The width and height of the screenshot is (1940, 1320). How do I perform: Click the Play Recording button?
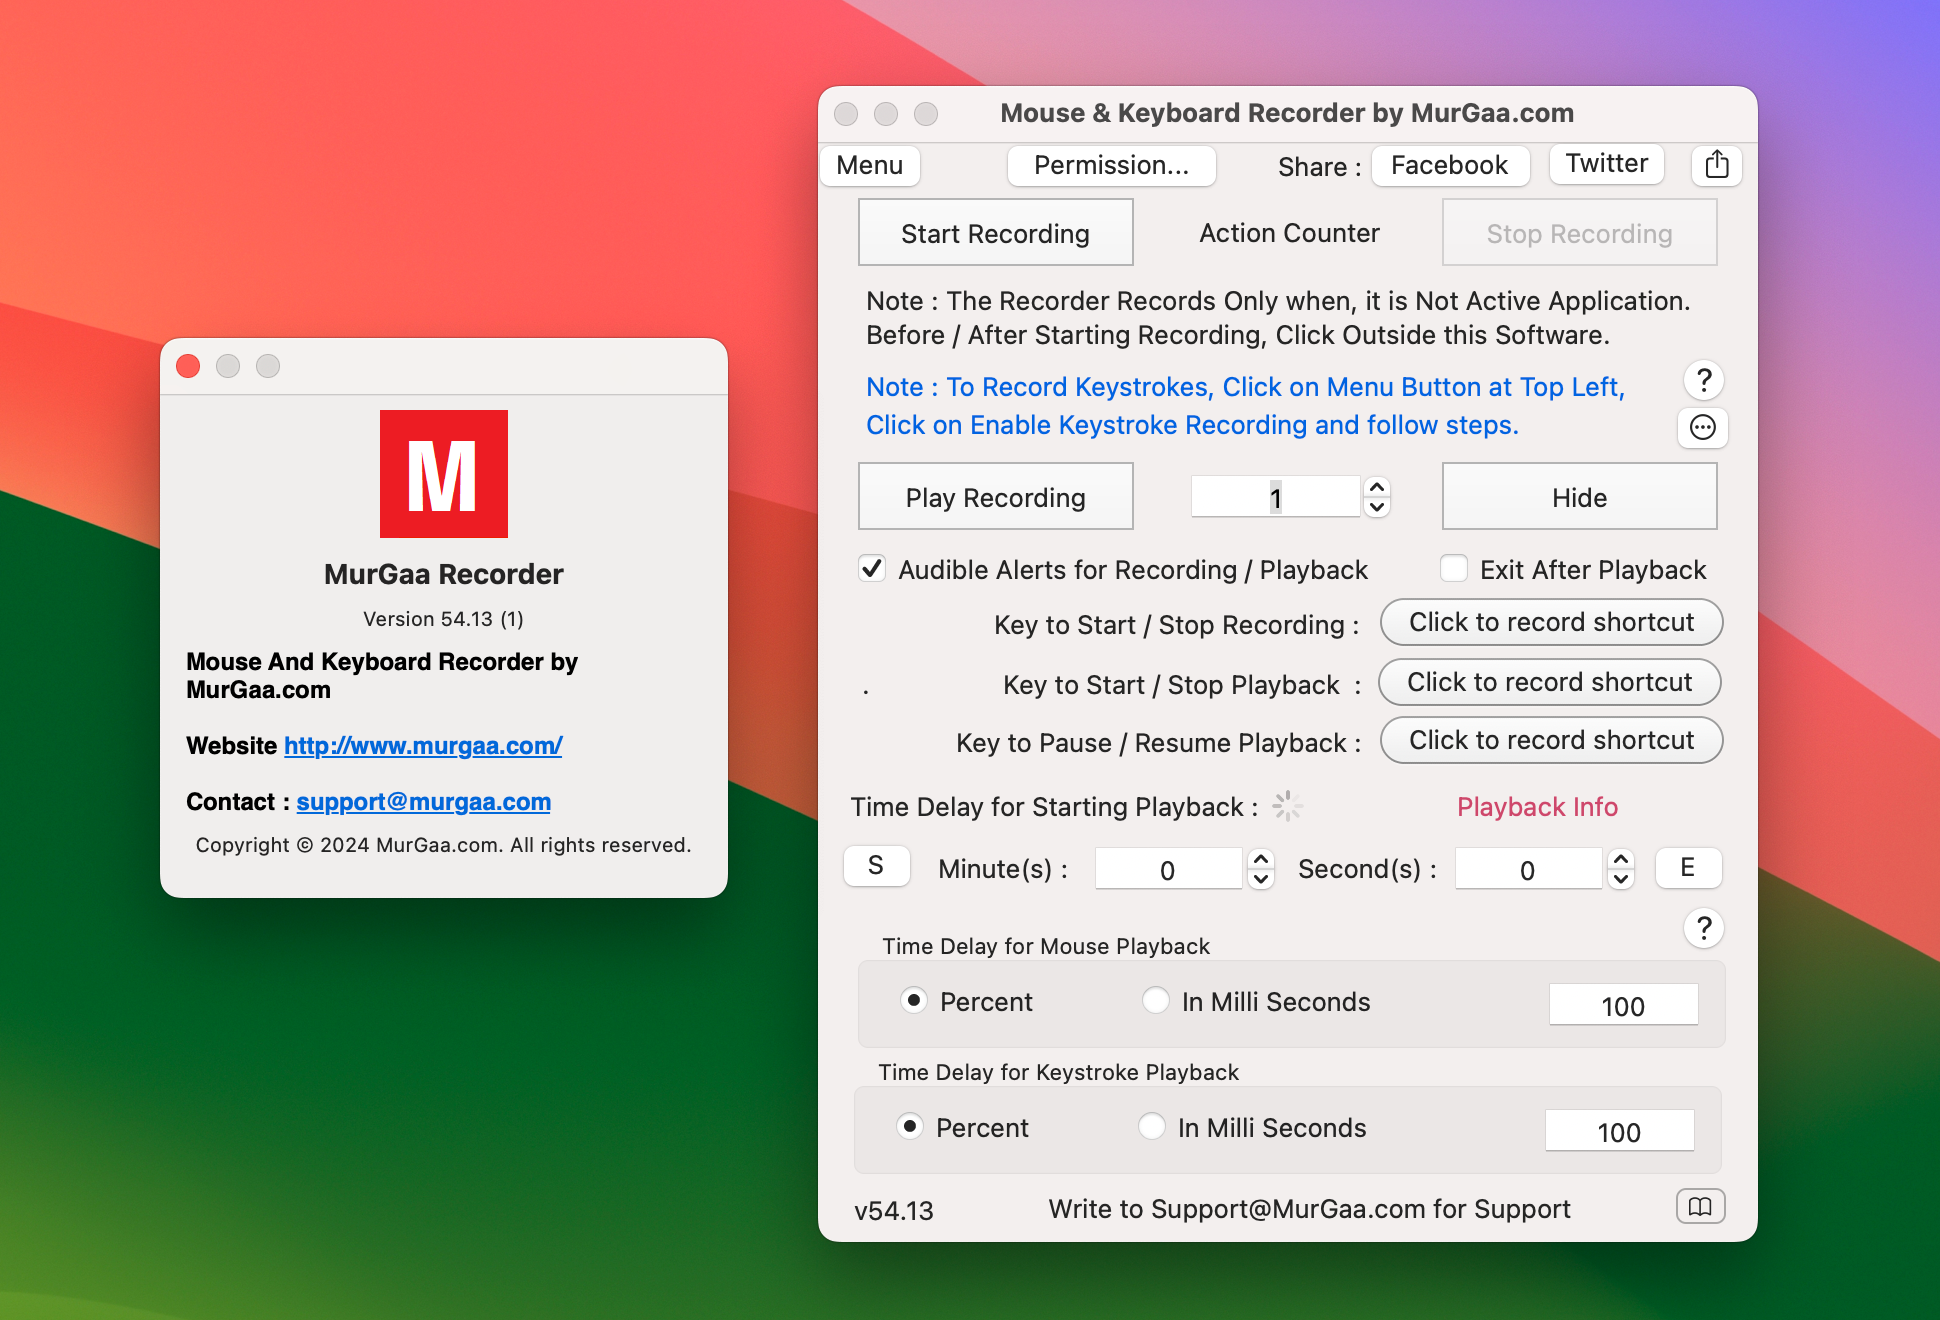click(996, 496)
